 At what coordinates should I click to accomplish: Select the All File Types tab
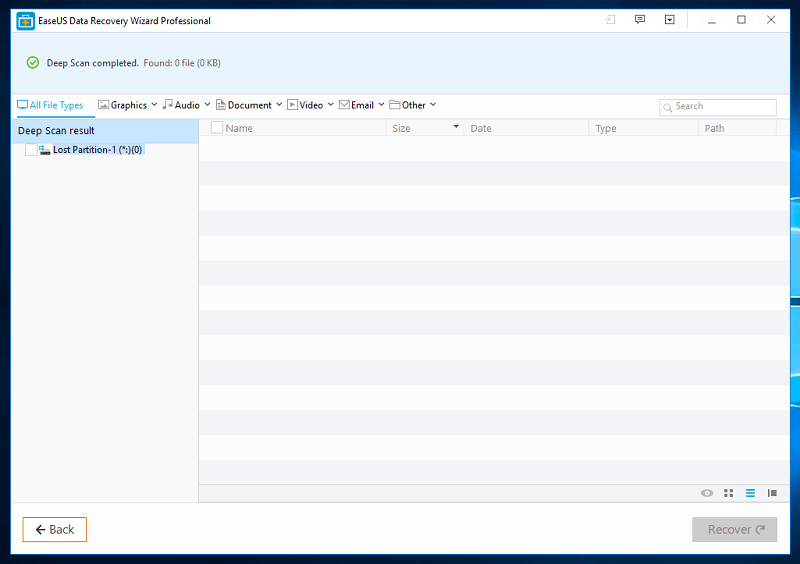[x=50, y=105]
